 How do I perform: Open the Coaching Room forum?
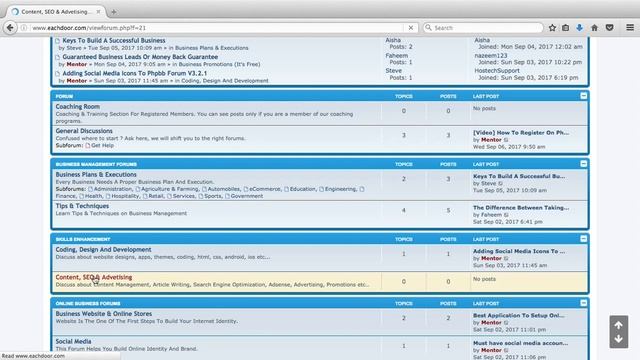click(x=78, y=107)
